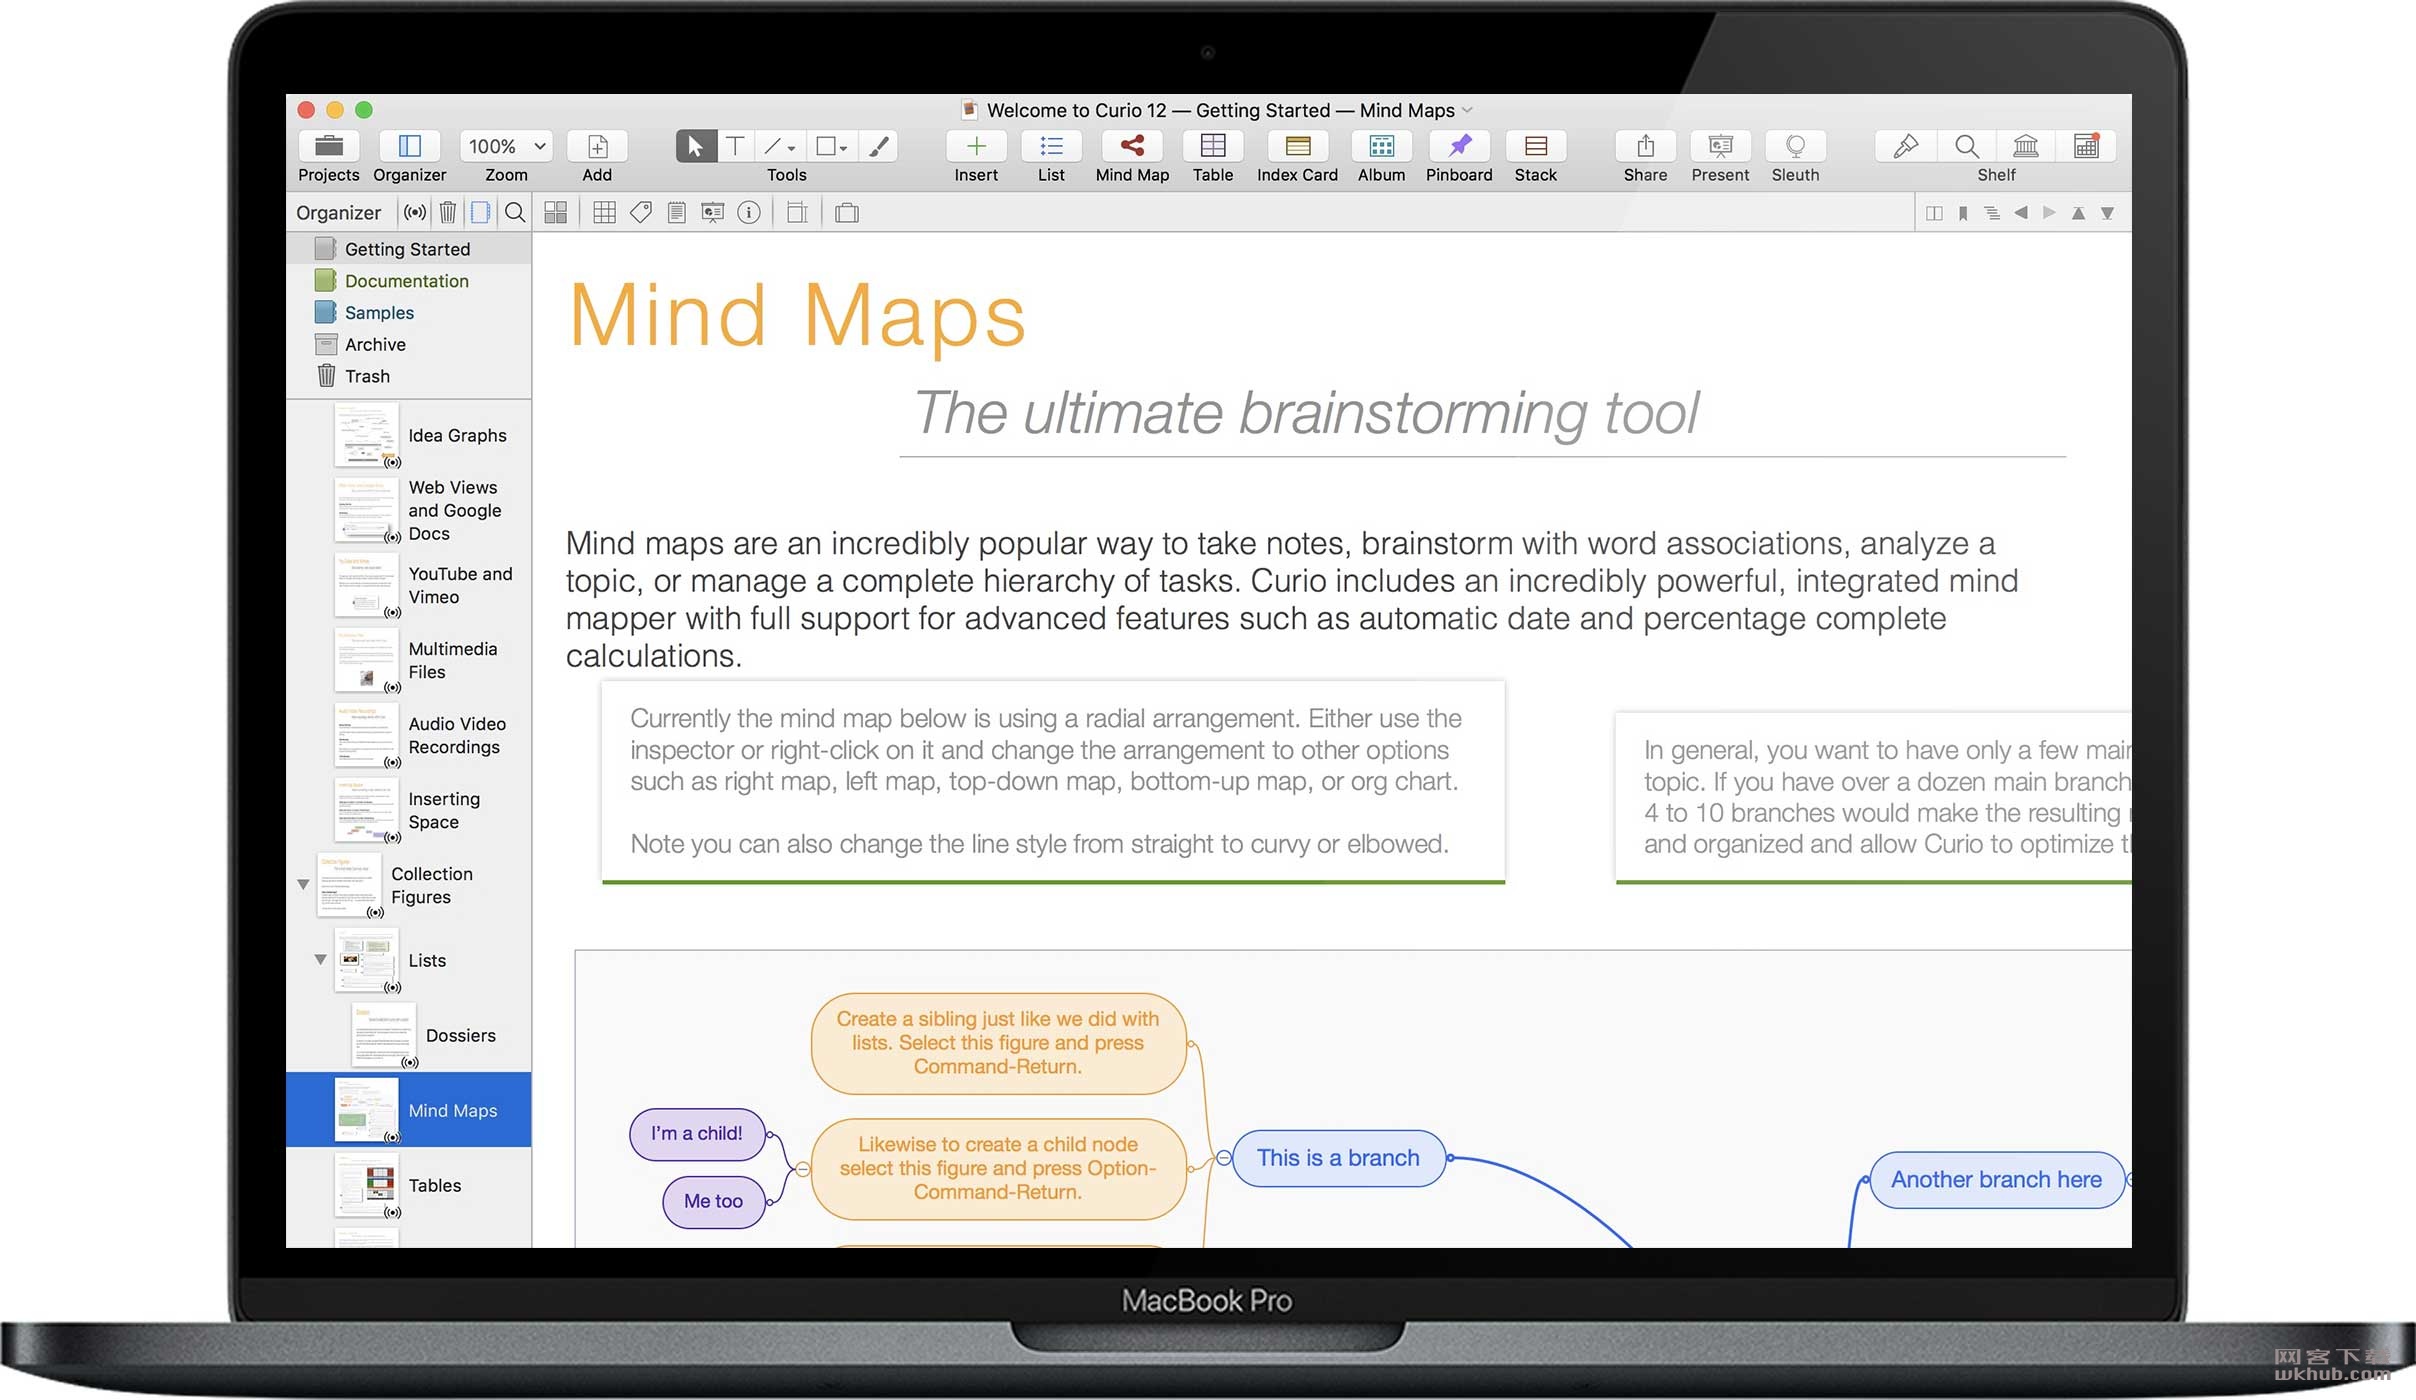Click the down triangle navigation button
This screenshot has height=1400, width=2416.
2107,213
